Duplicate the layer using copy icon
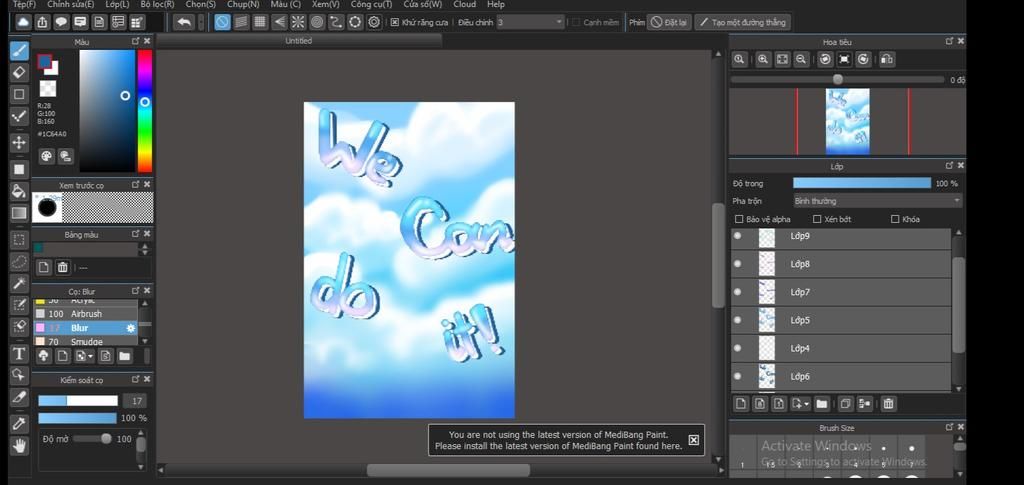This screenshot has width=1024, height=485. click(845, 404)
